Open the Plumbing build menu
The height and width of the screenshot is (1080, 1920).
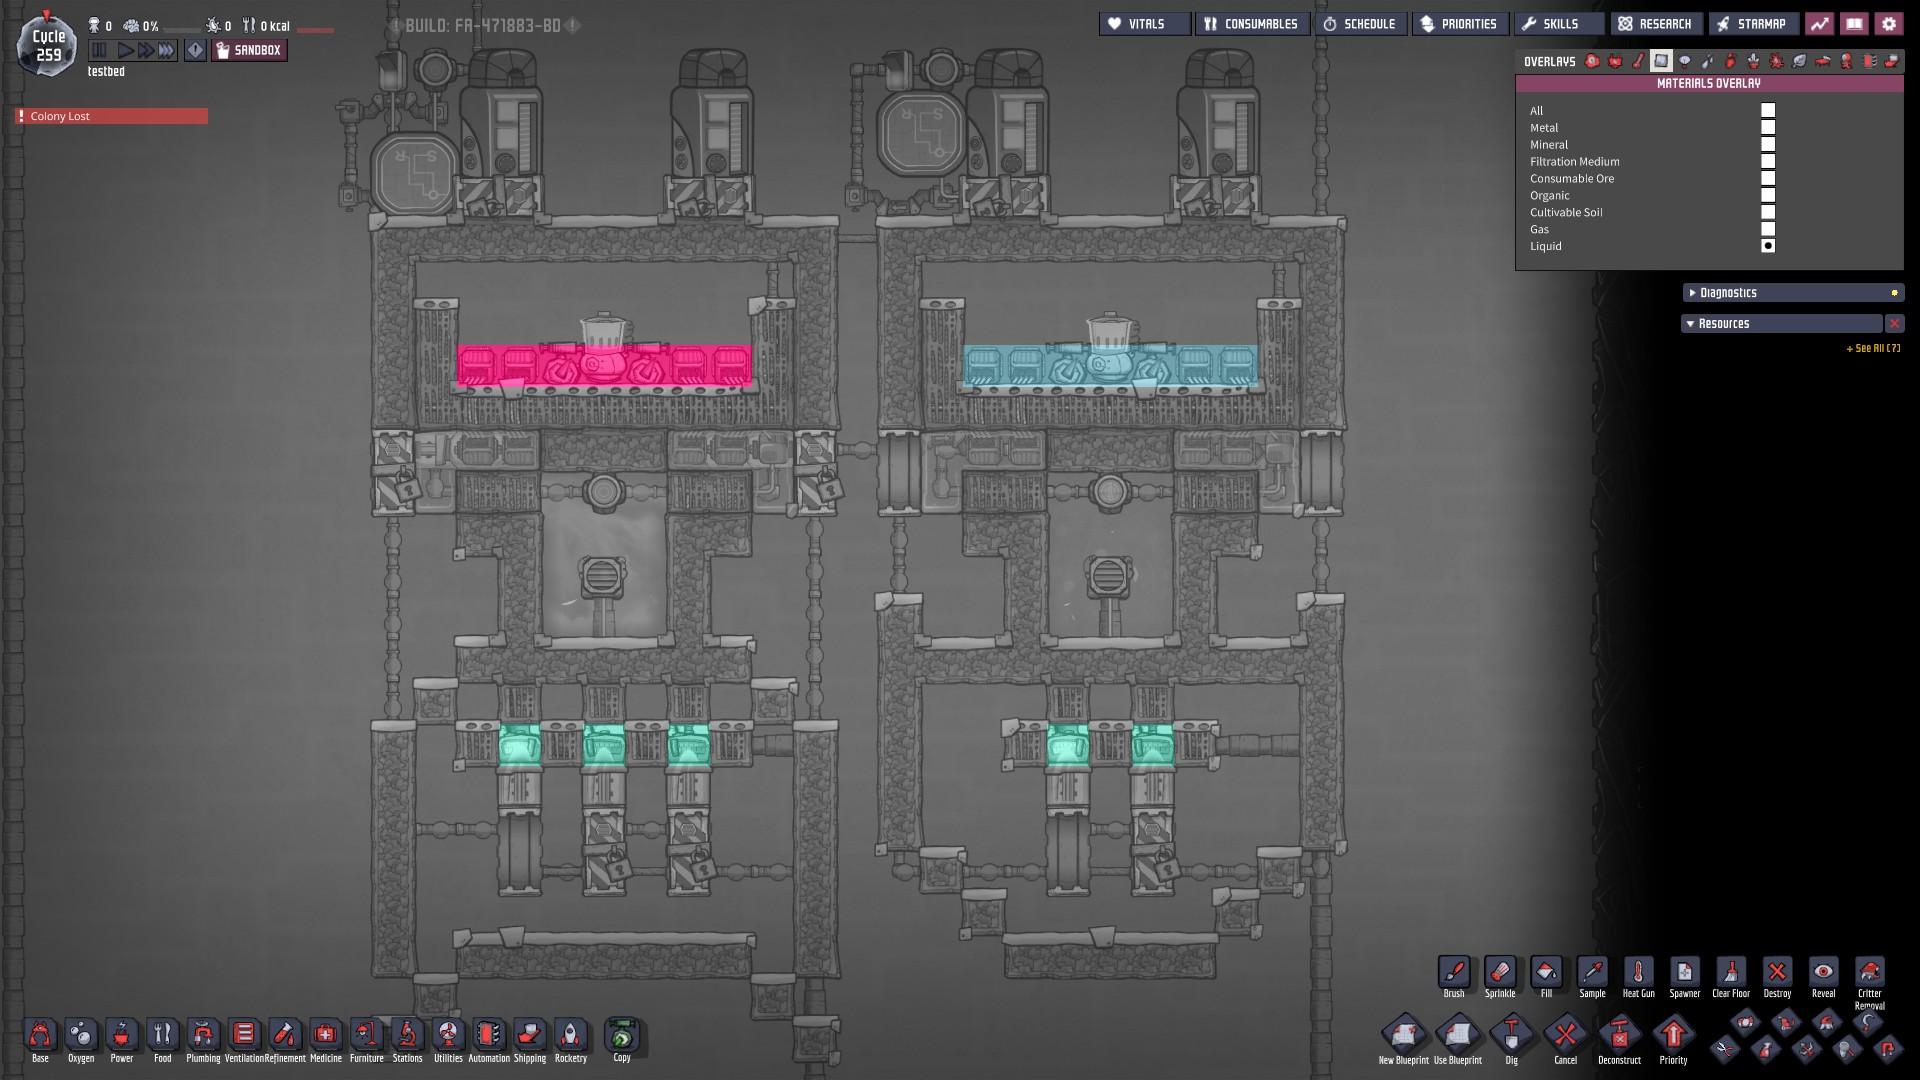click(x=203, y=1035)
